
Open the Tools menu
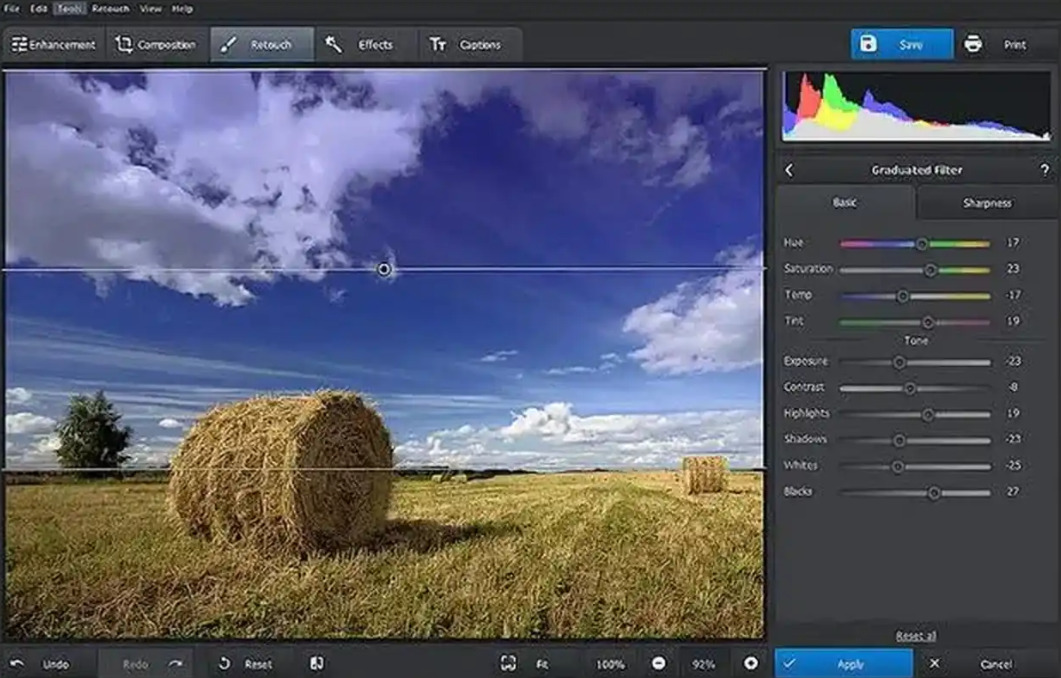[x=69, y=9]
